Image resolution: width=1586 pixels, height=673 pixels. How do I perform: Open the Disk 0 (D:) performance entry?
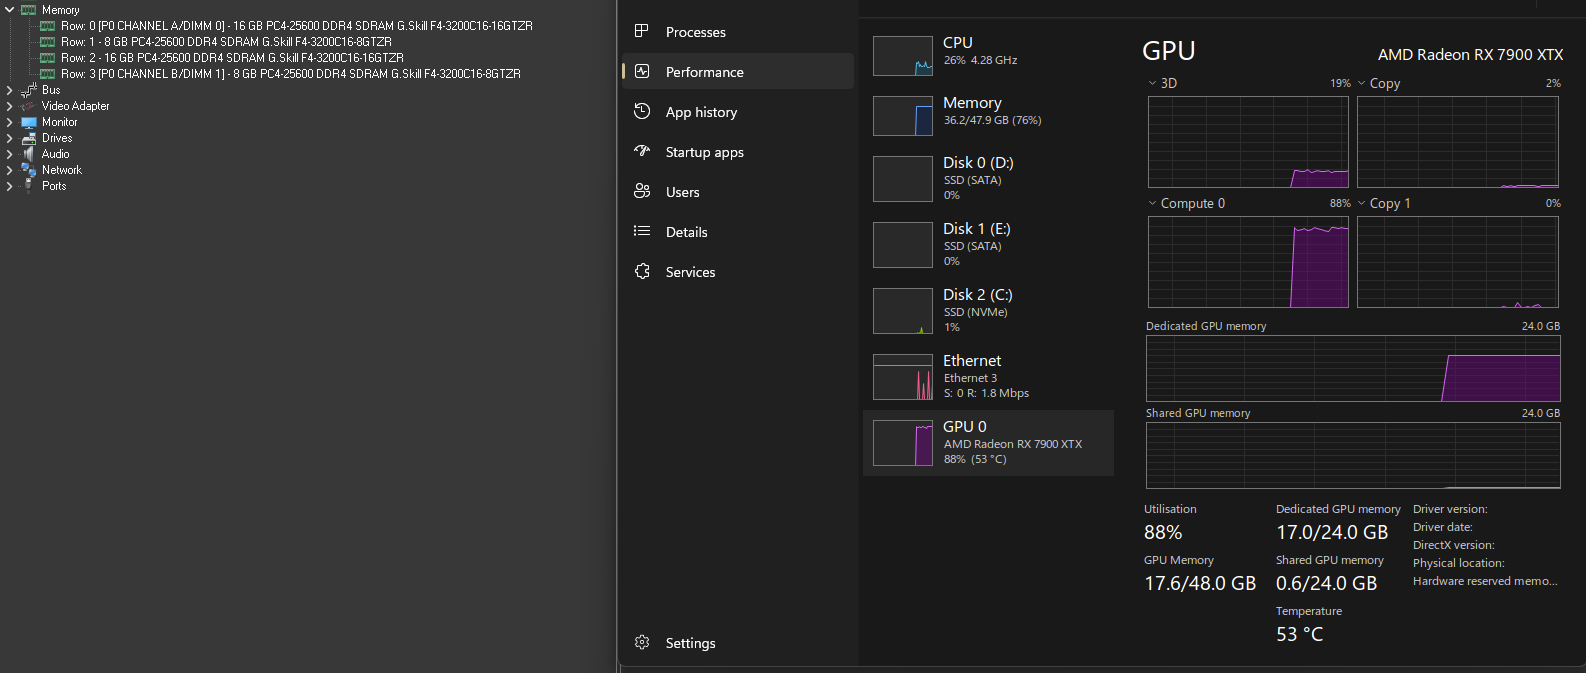[x=988, y=179]
